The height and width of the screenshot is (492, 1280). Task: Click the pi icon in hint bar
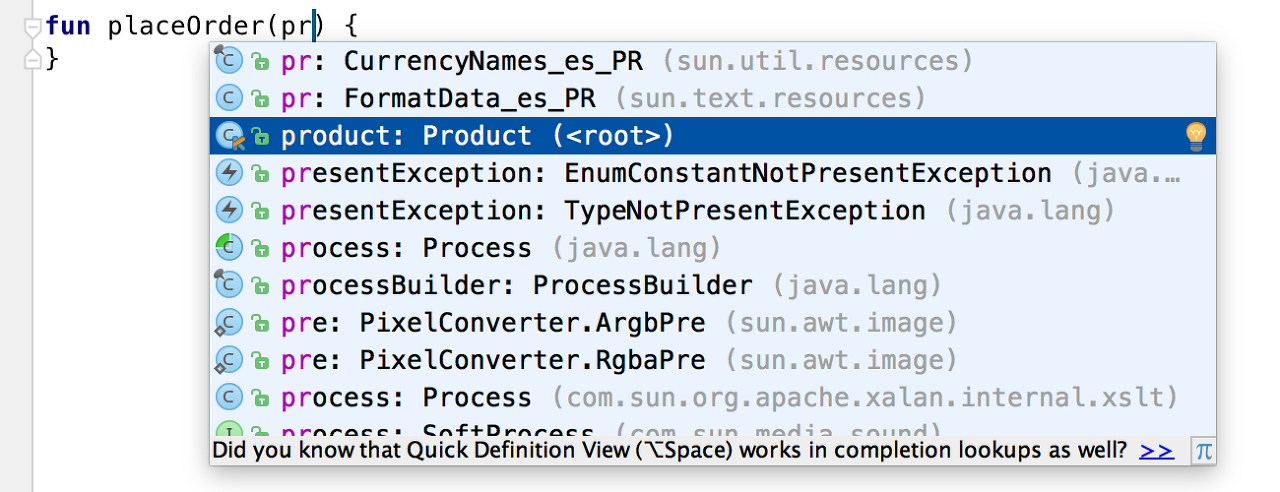point(1204,451)
